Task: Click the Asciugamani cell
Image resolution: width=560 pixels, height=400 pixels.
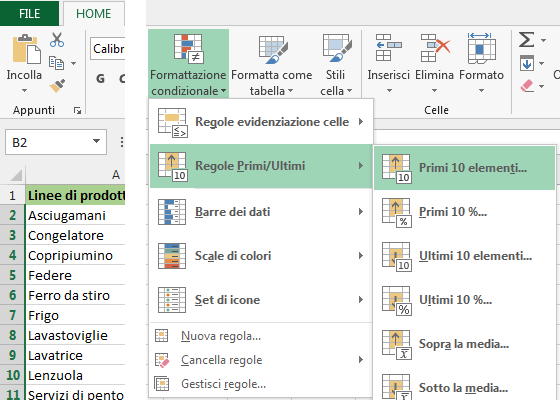Action: click(75, 215)
